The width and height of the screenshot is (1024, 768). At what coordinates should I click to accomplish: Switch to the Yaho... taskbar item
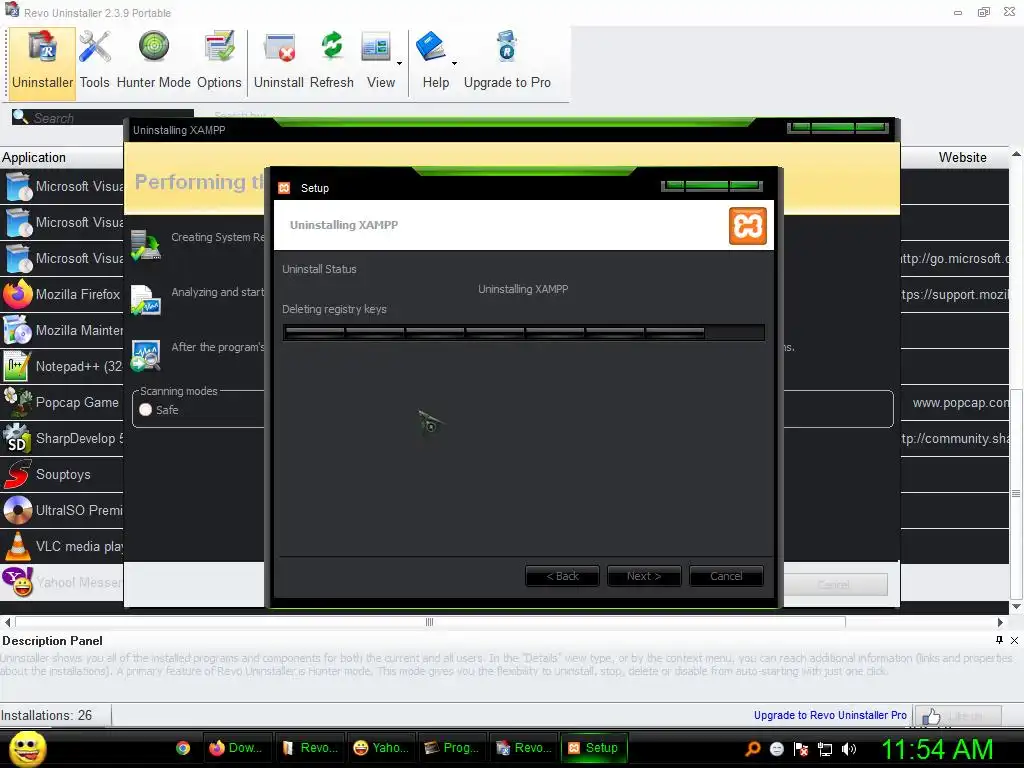point(381,748)
